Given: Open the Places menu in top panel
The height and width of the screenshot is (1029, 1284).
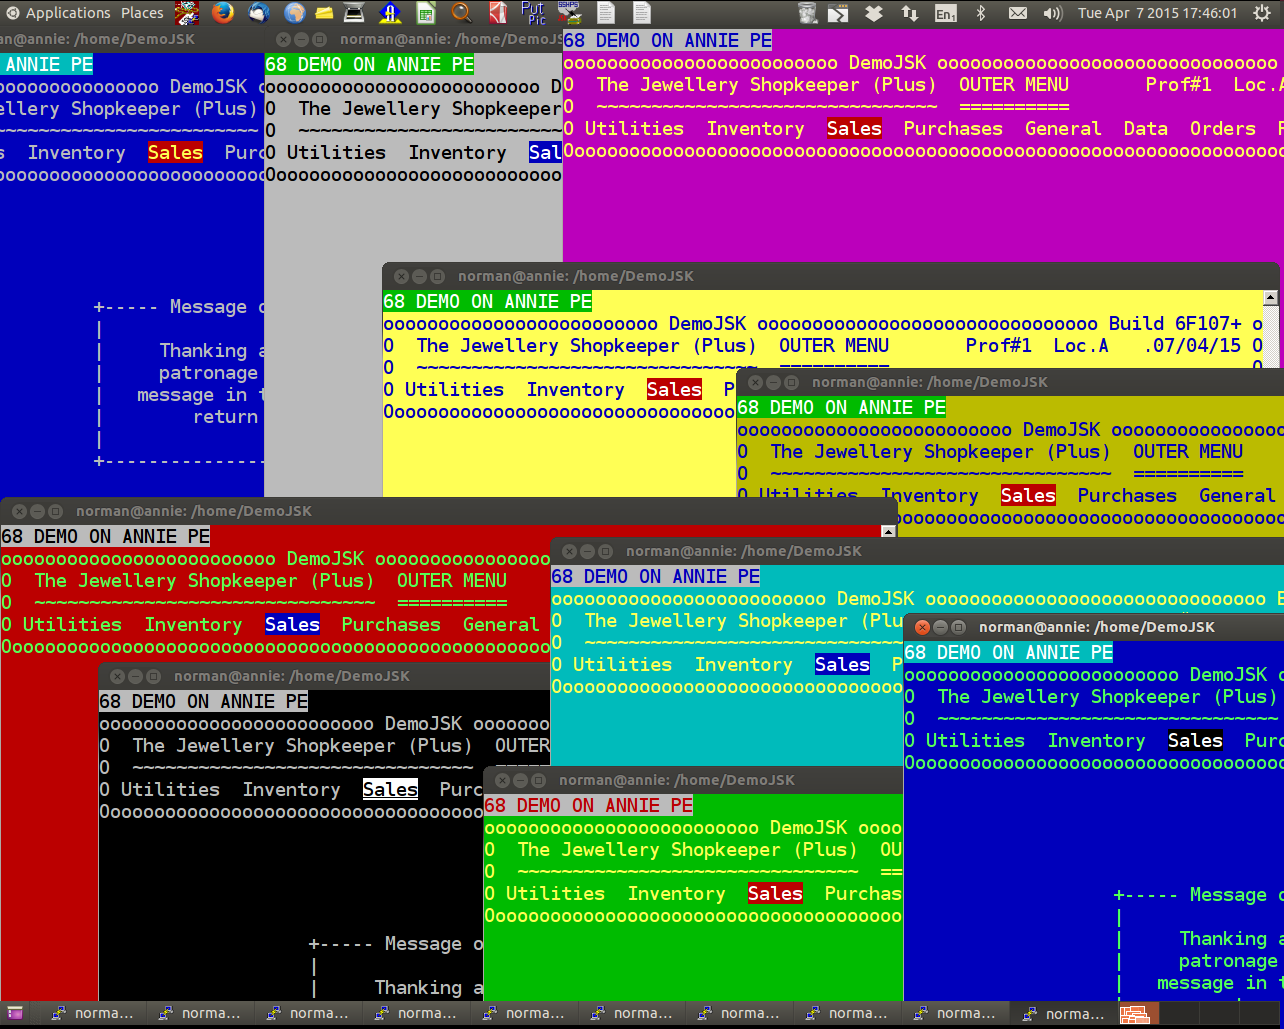Looking at the screenshot, I should coord(142,13).
